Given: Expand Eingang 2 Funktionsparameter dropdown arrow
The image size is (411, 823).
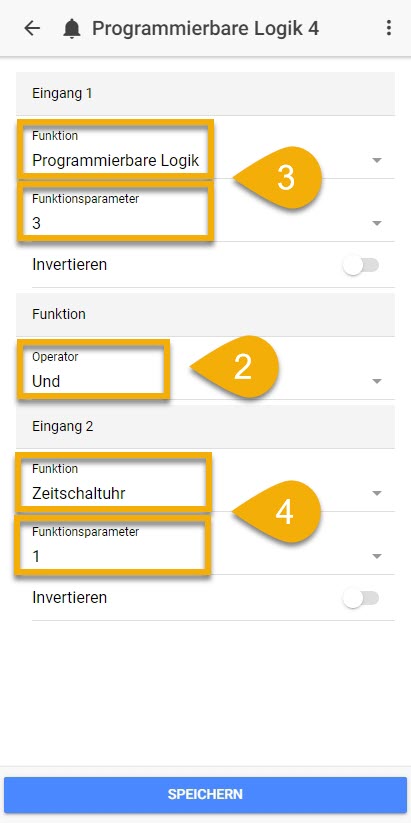Looking at the screenshot, I should (x=376, y=556).
